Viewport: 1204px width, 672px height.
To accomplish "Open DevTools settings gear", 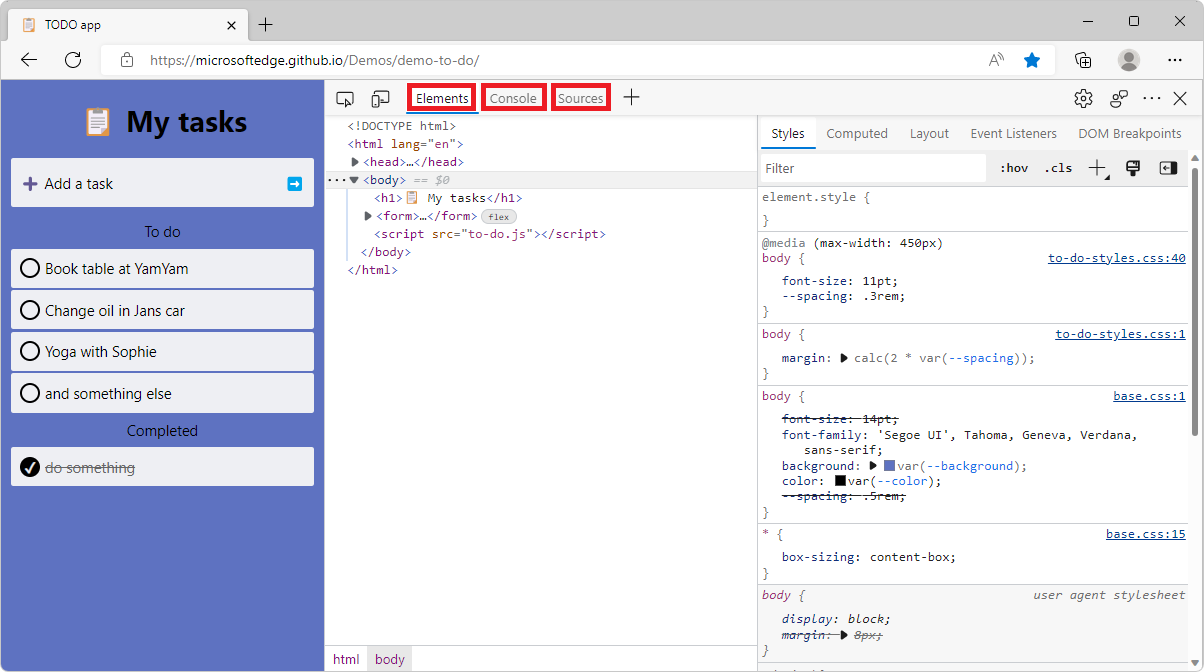I will [x=1083, y=97].
